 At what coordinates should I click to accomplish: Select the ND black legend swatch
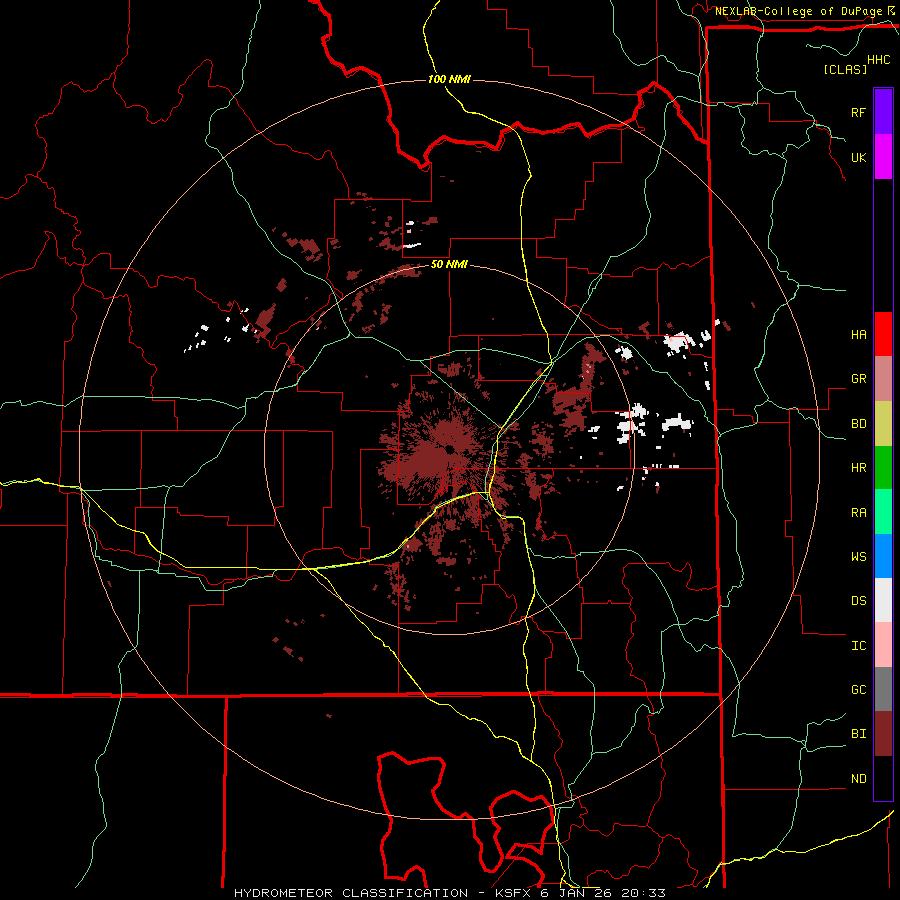click(883, 778)
